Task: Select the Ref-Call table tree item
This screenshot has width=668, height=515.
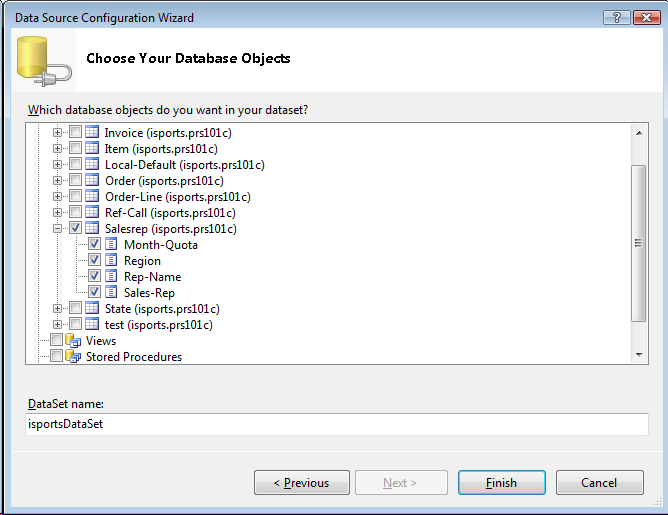Action: [170, 213]
